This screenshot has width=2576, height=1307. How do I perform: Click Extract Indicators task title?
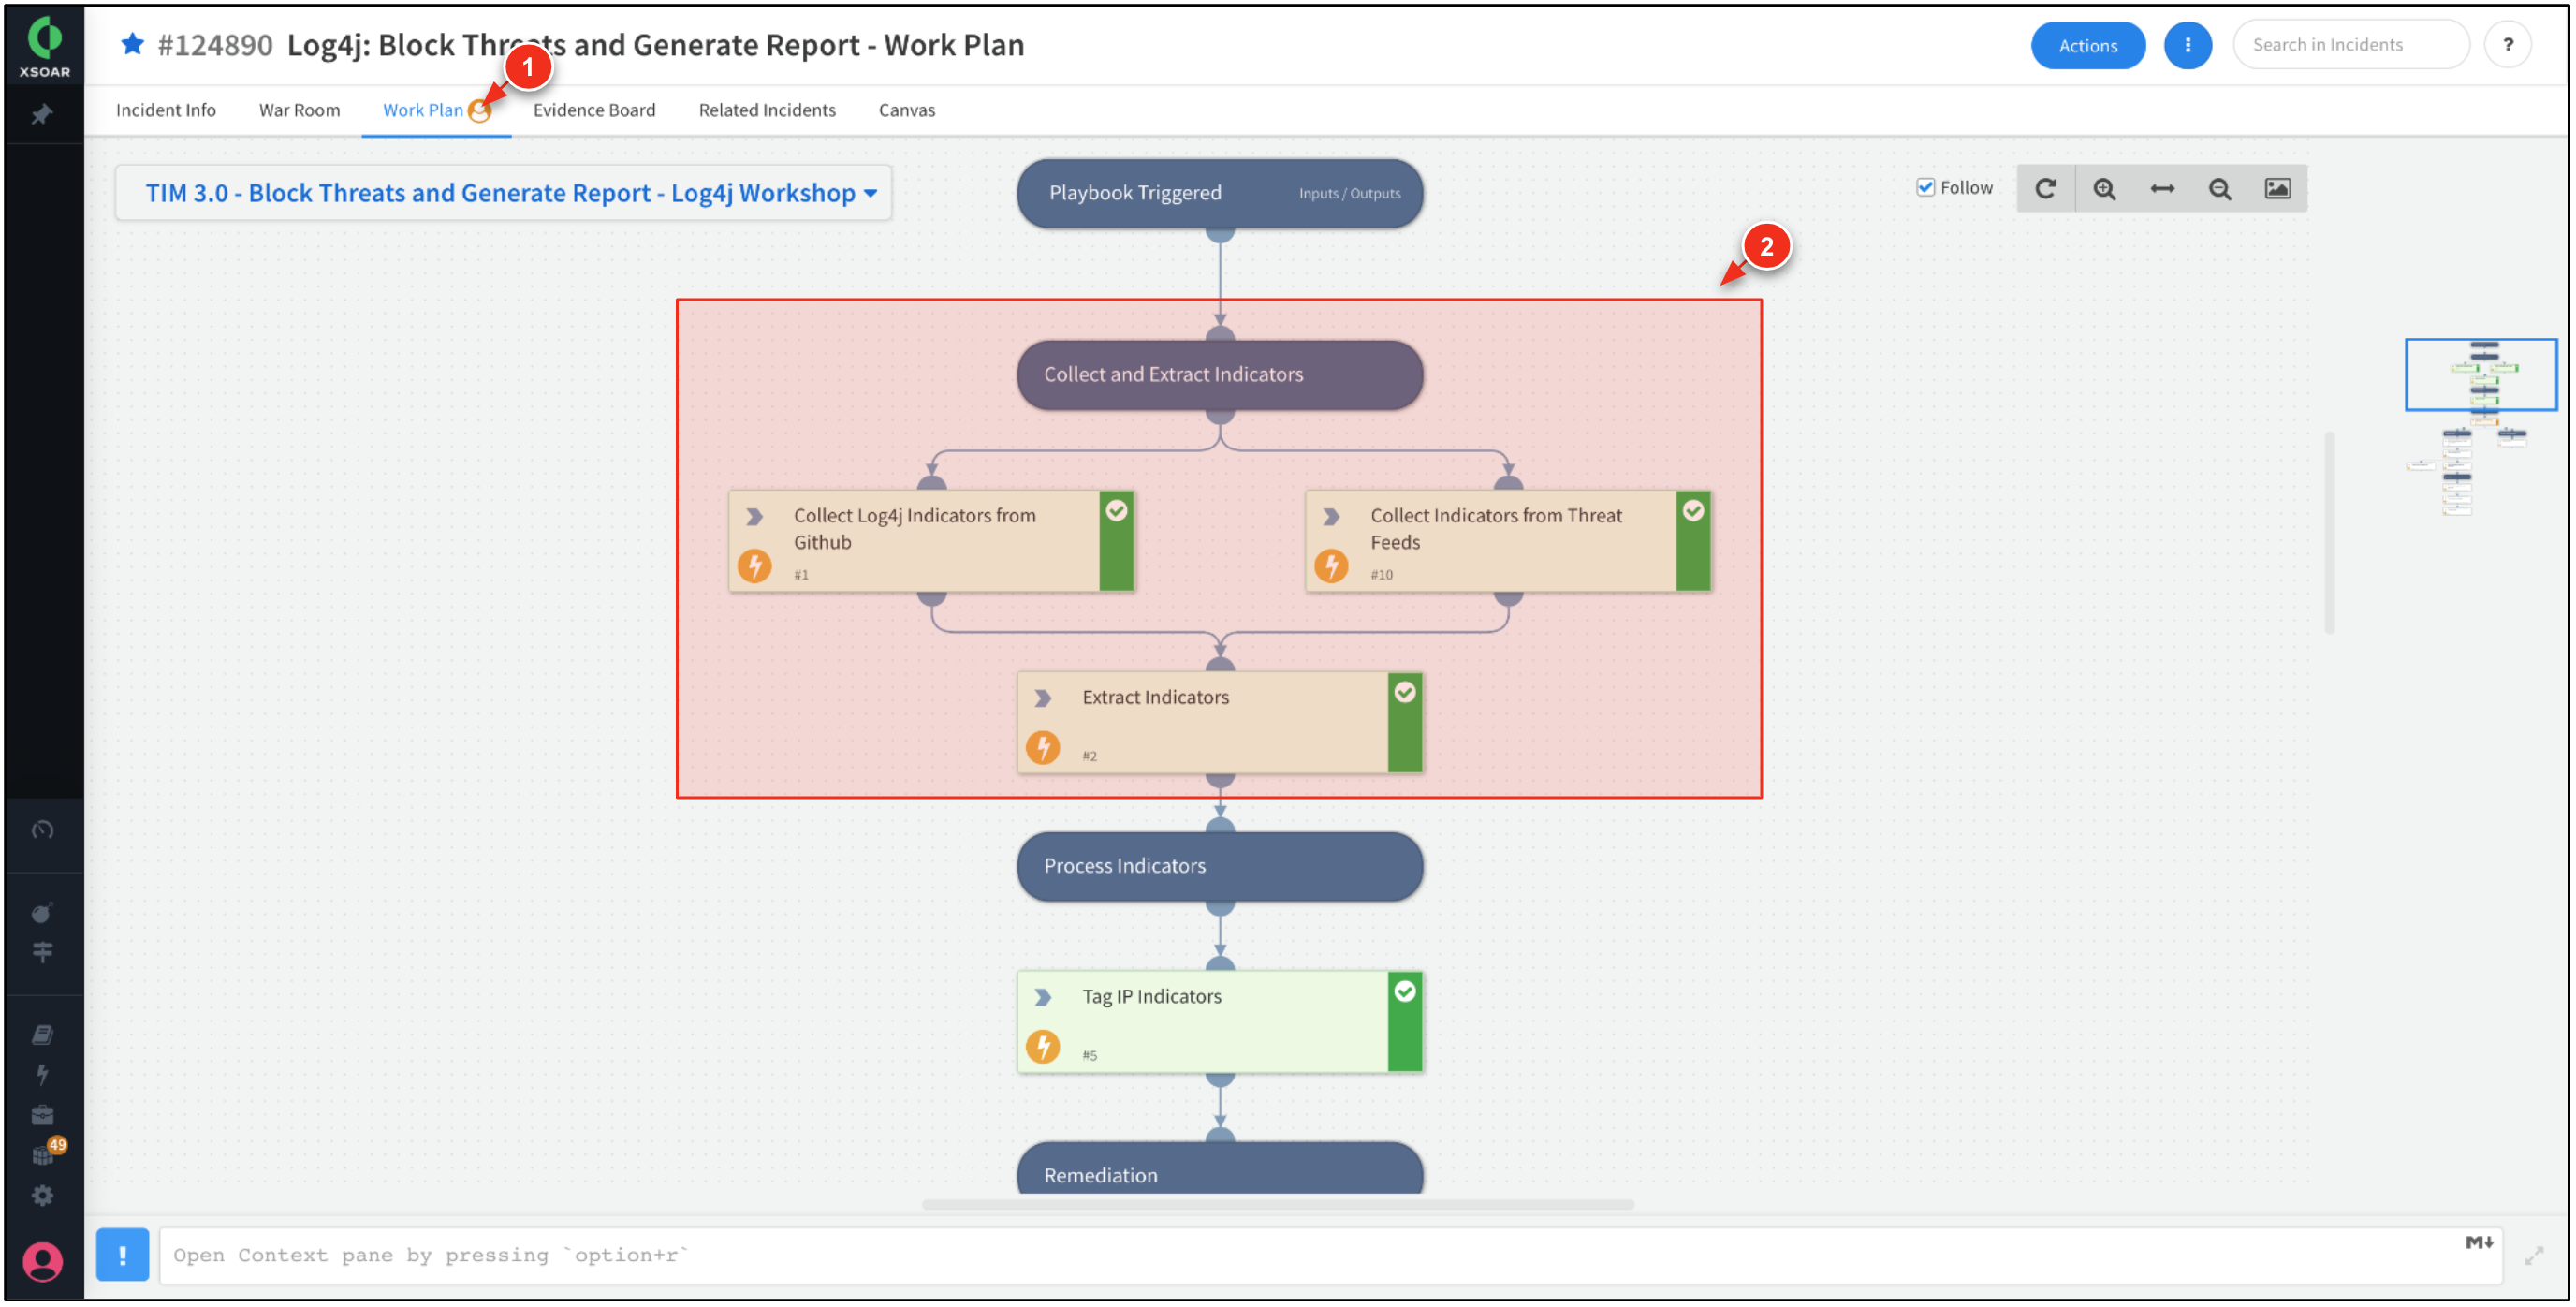point(1155,697)
